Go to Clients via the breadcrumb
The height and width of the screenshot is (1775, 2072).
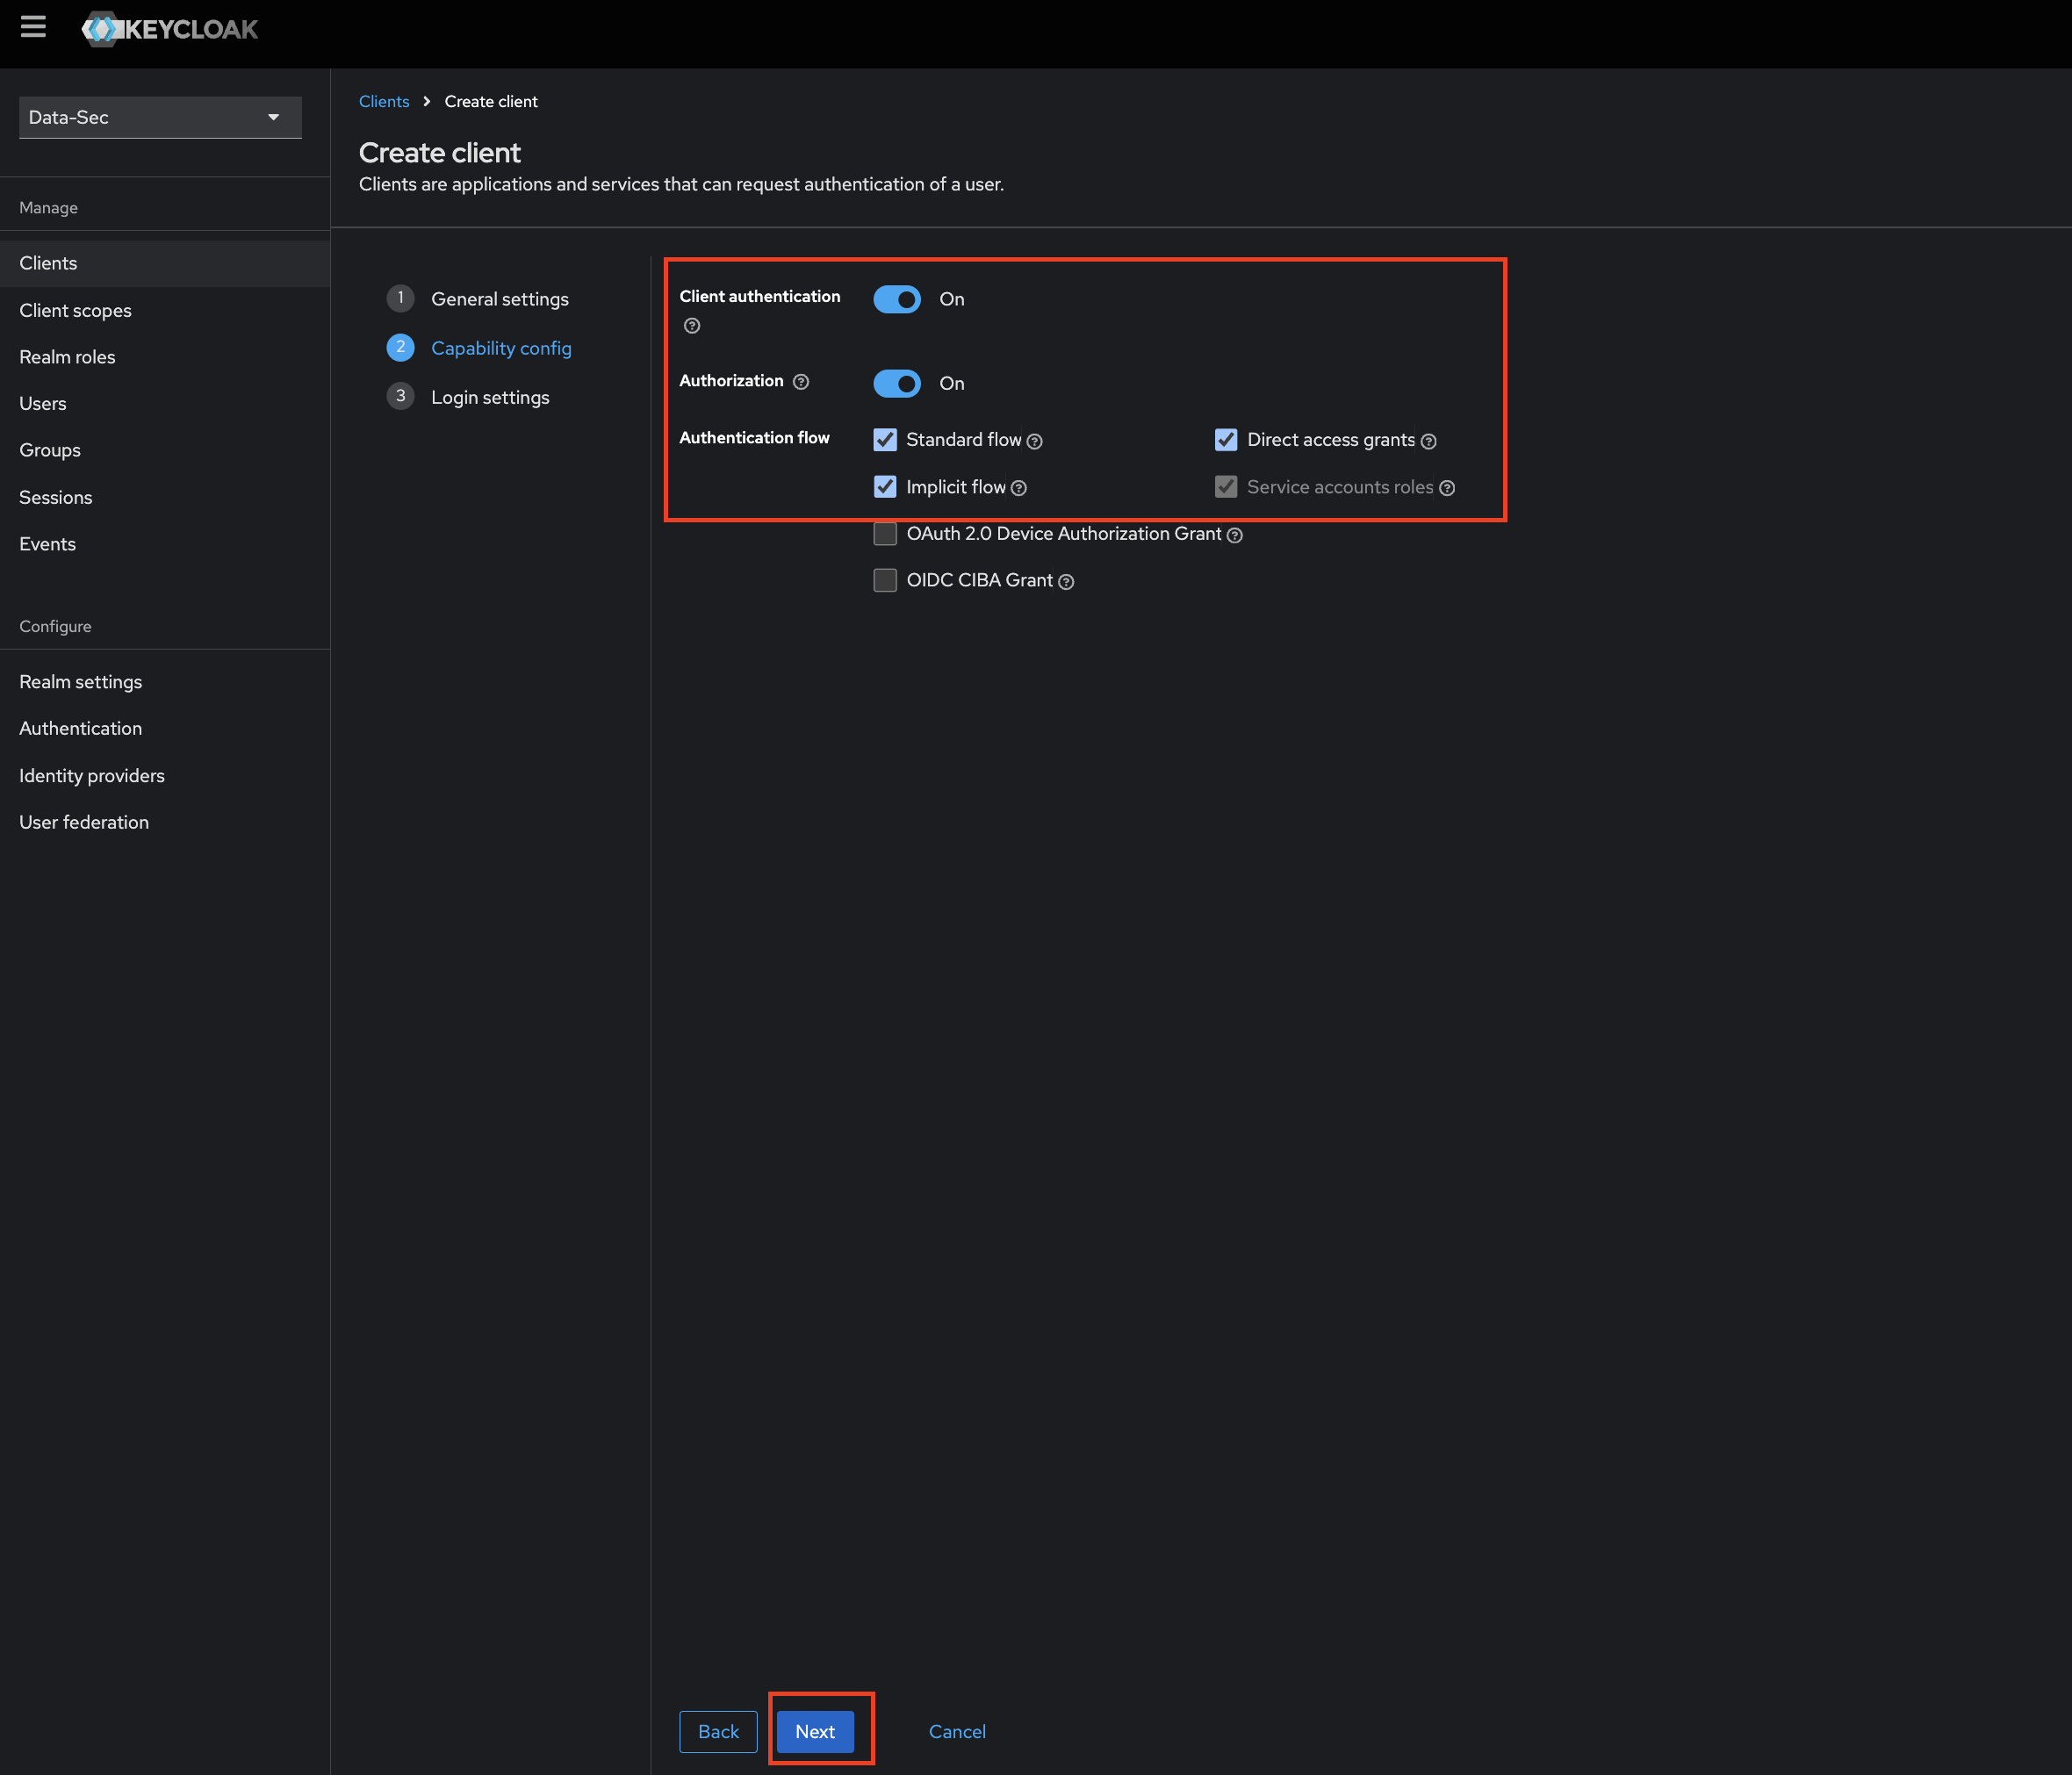pos(384,101)
